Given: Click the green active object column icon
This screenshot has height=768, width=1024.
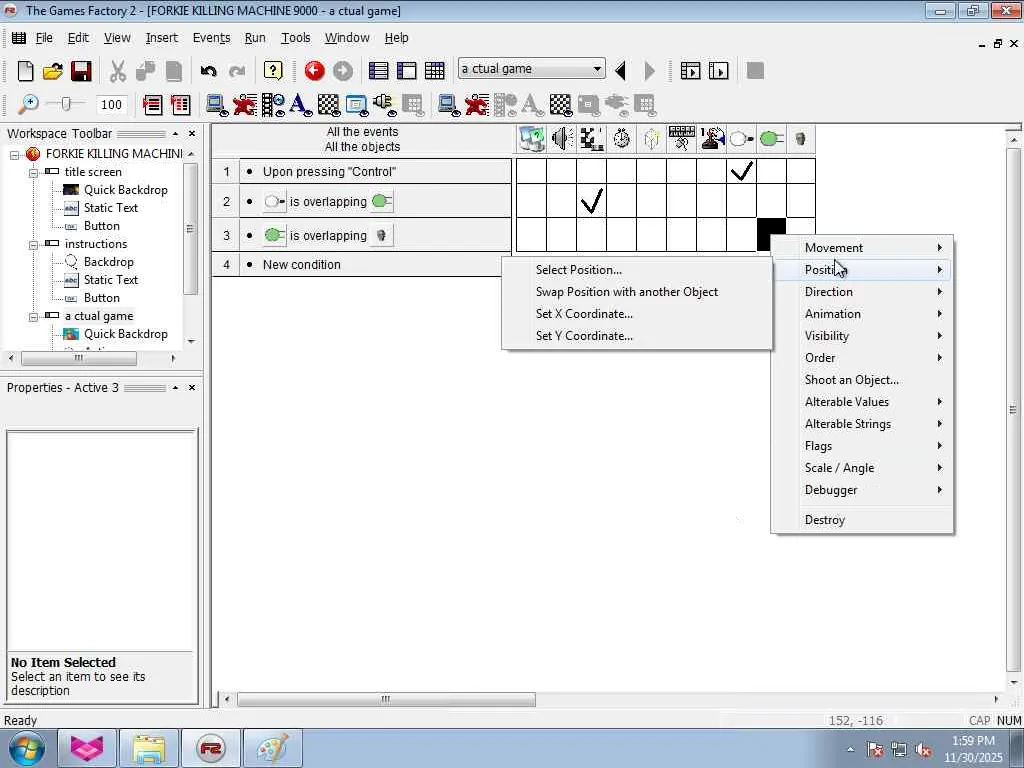Looking at the screenshot, I should [772, 138].
